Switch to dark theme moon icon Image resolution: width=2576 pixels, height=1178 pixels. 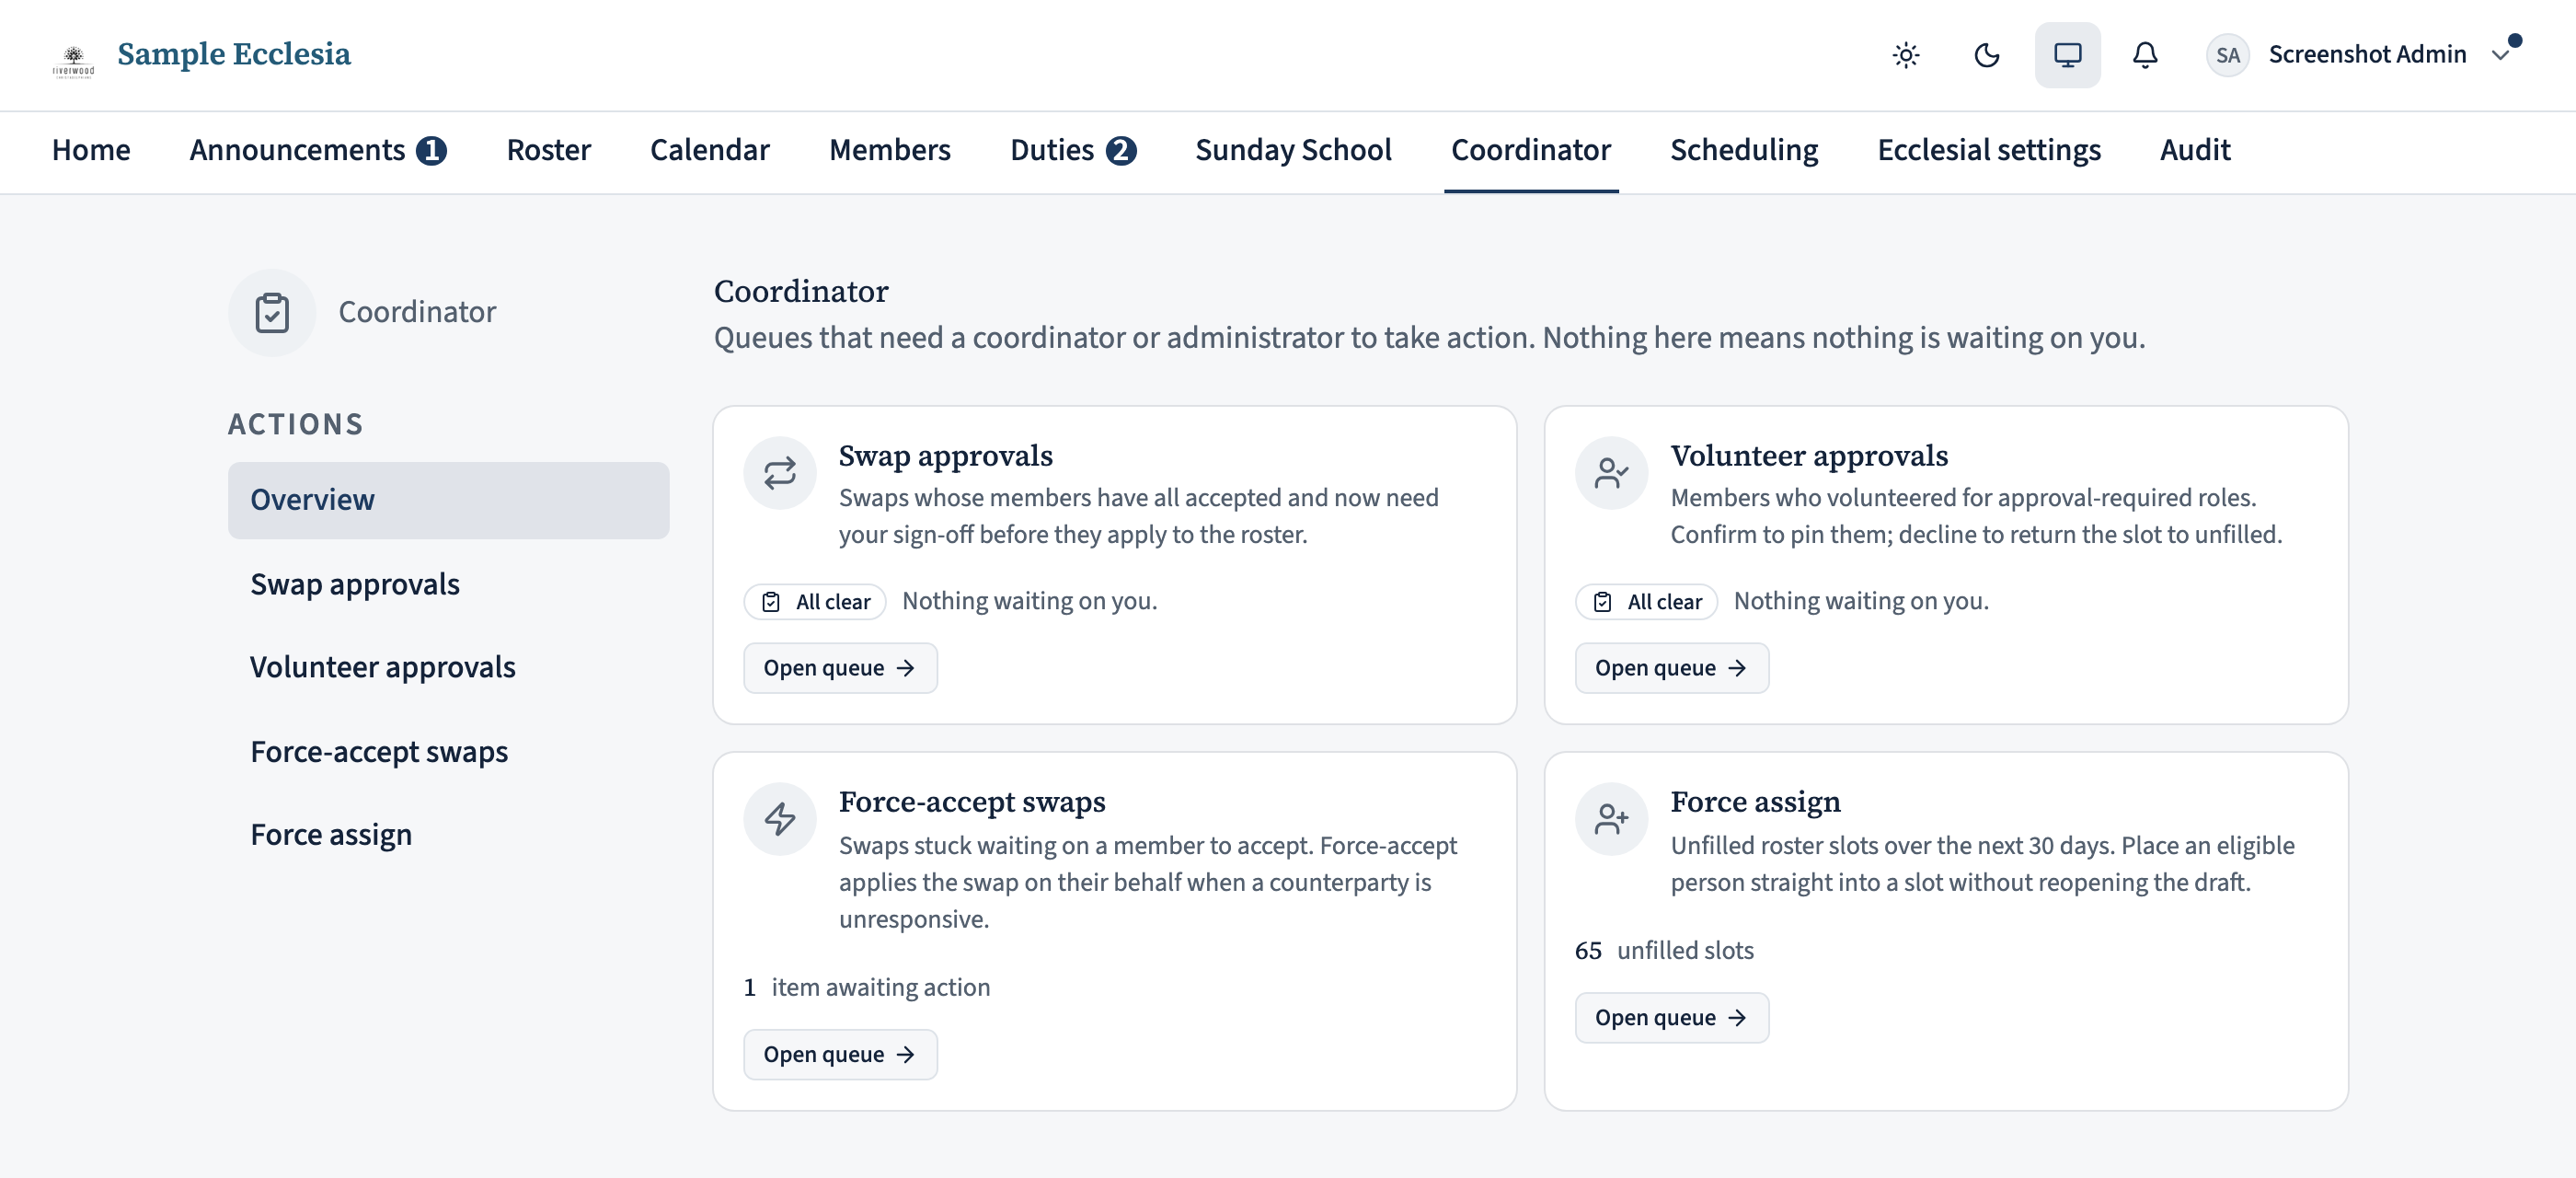1986,55
